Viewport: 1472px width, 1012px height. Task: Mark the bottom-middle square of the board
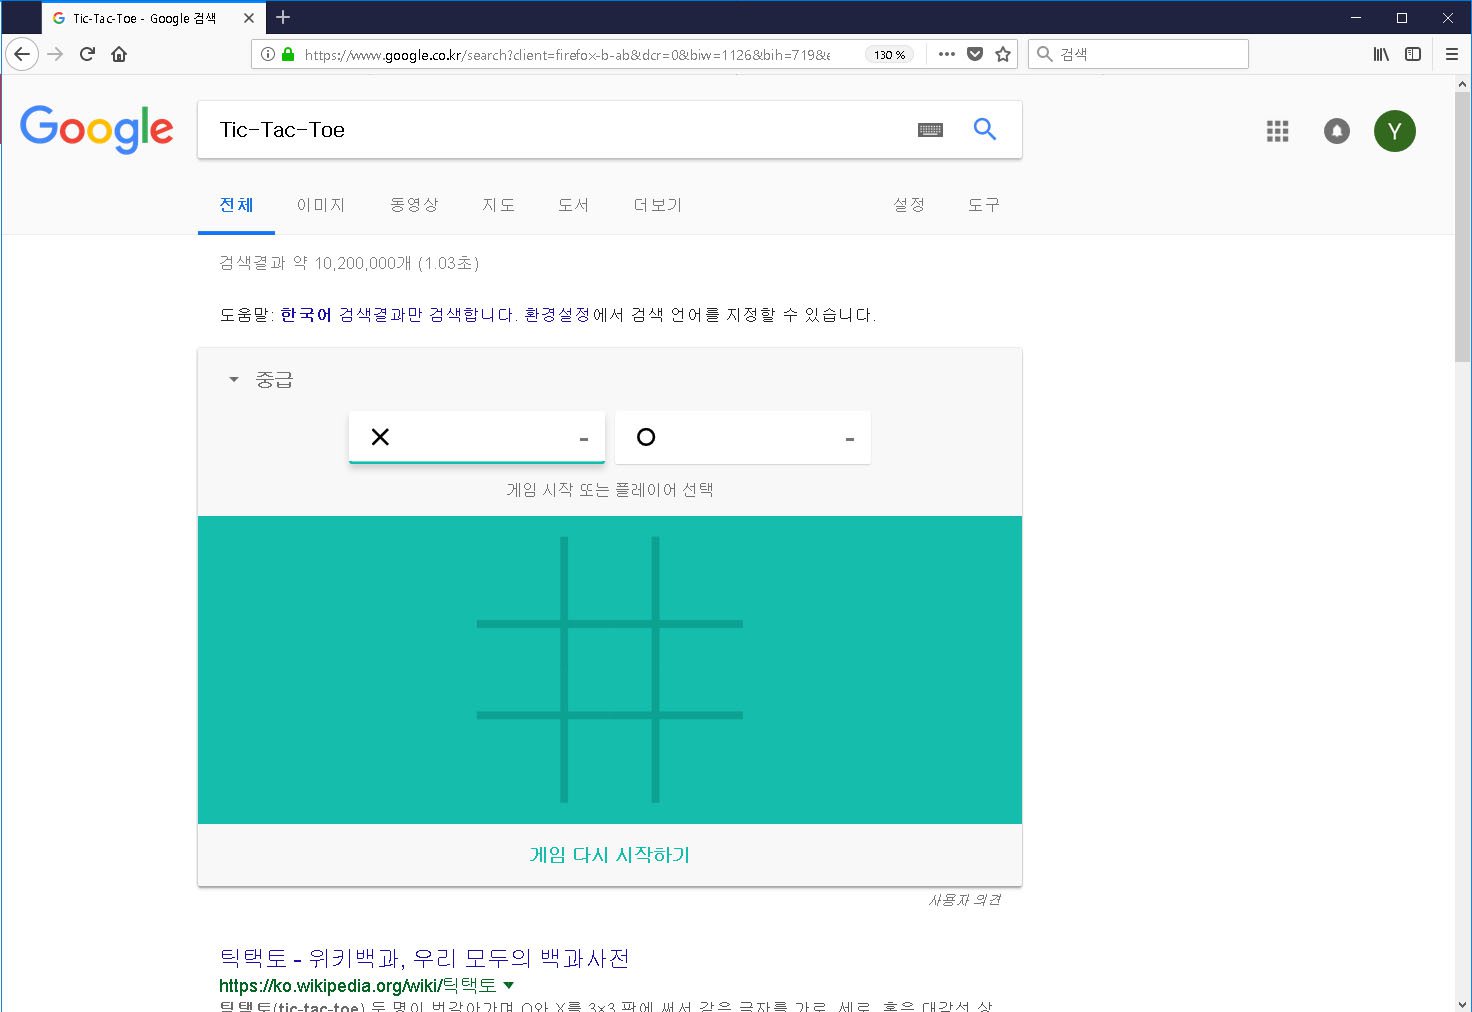coord(610,761)
